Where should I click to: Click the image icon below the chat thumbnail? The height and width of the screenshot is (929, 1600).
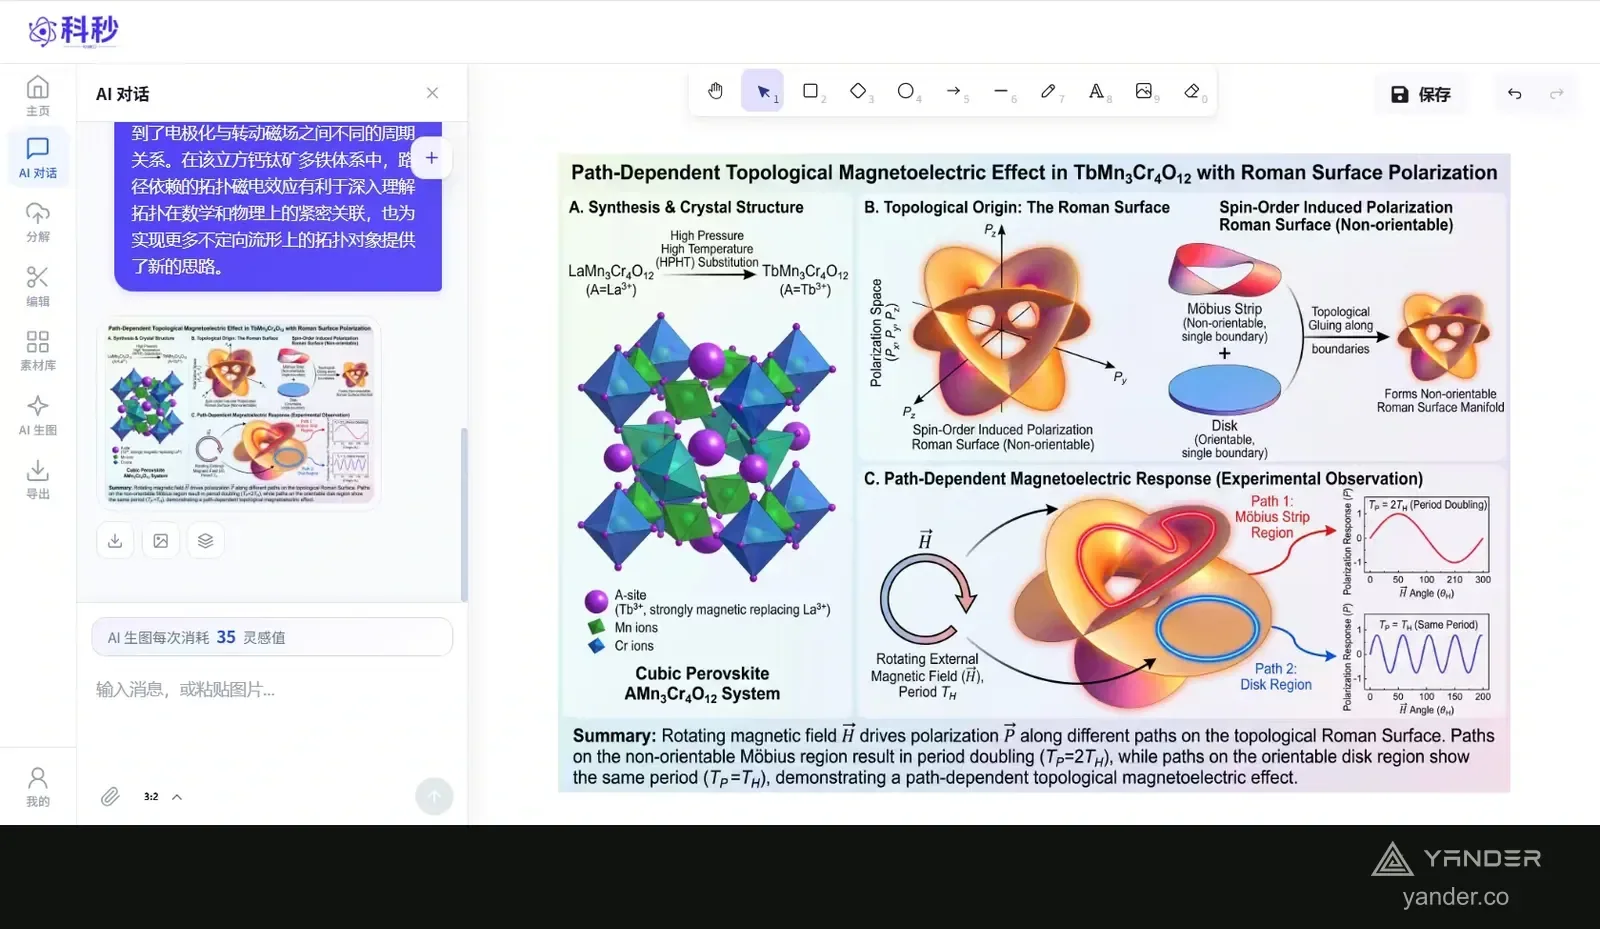coord(160,541)
